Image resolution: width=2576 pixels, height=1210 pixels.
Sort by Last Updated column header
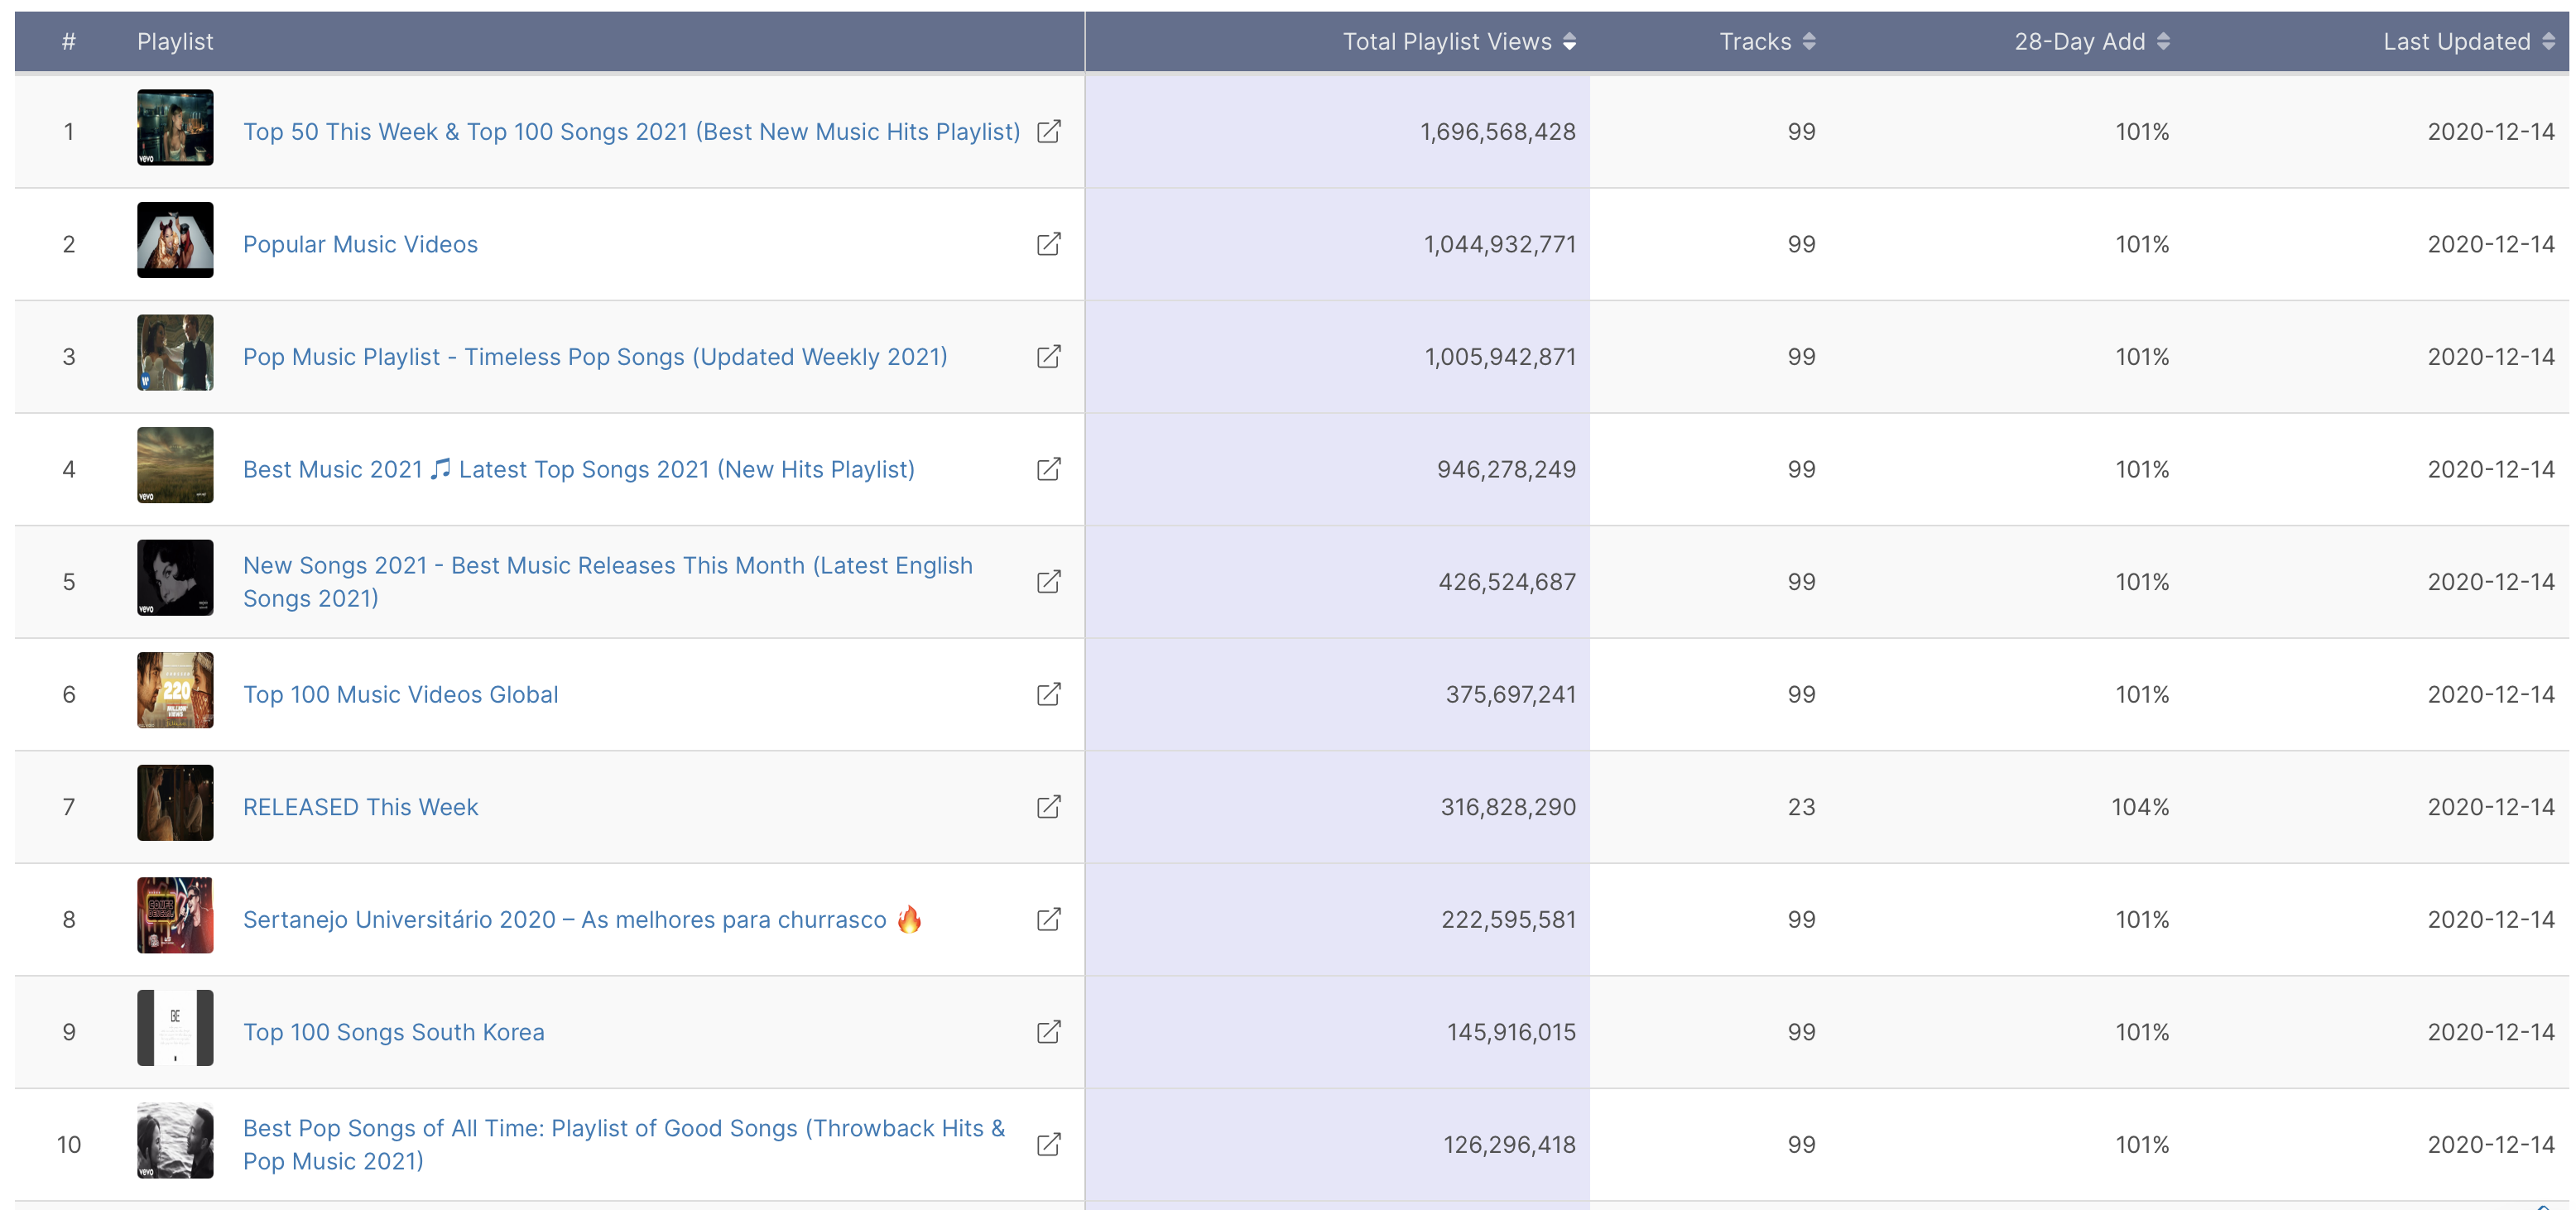click(2548, 41)
